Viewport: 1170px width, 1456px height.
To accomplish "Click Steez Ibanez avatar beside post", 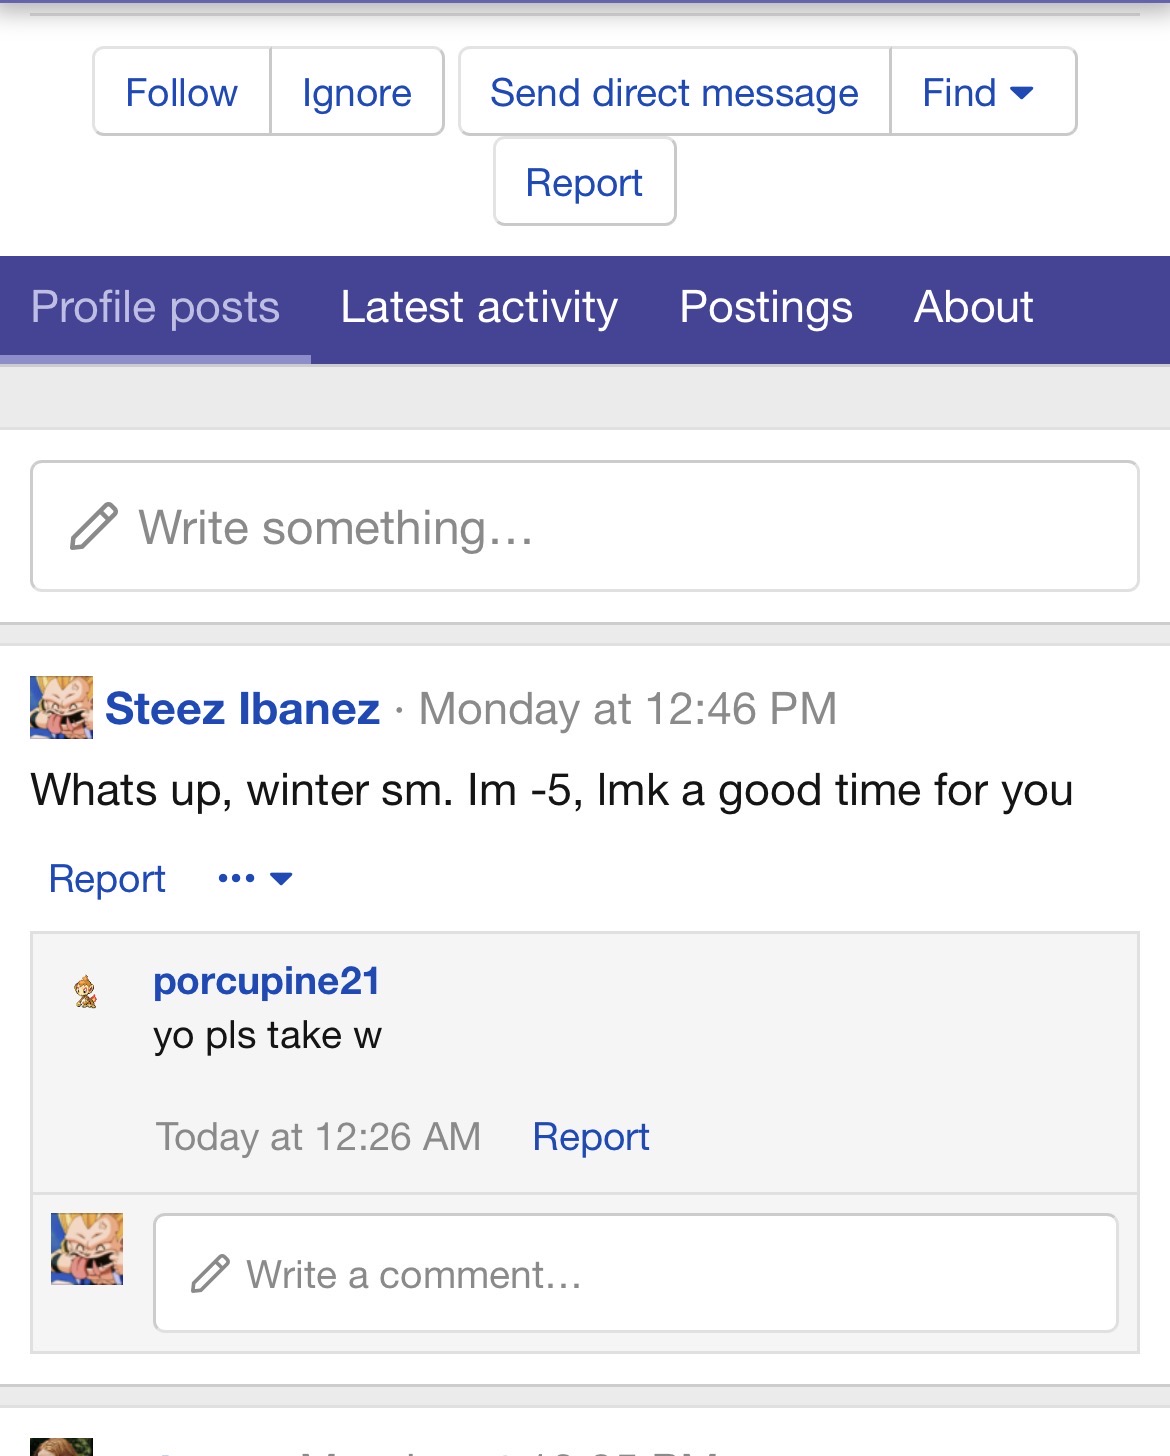I will pos(61,707).
